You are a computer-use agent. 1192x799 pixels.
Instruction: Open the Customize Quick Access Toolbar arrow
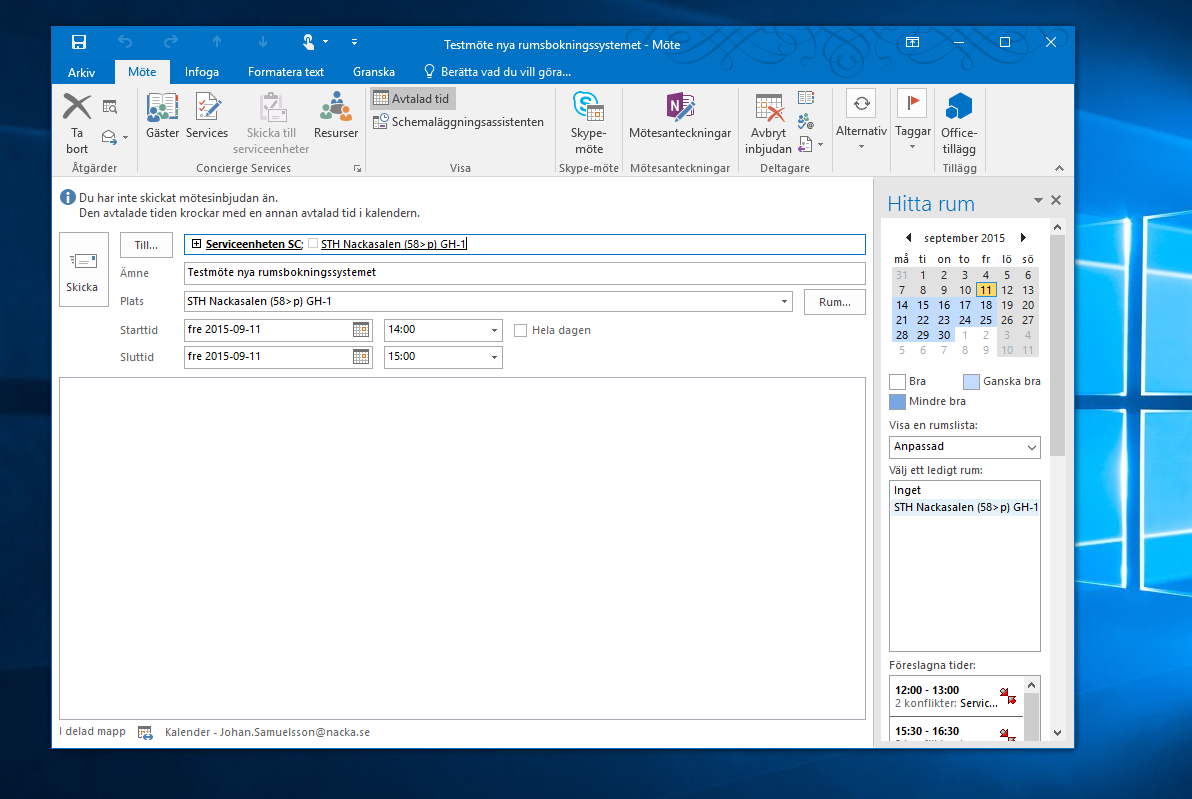coord(354,42)
